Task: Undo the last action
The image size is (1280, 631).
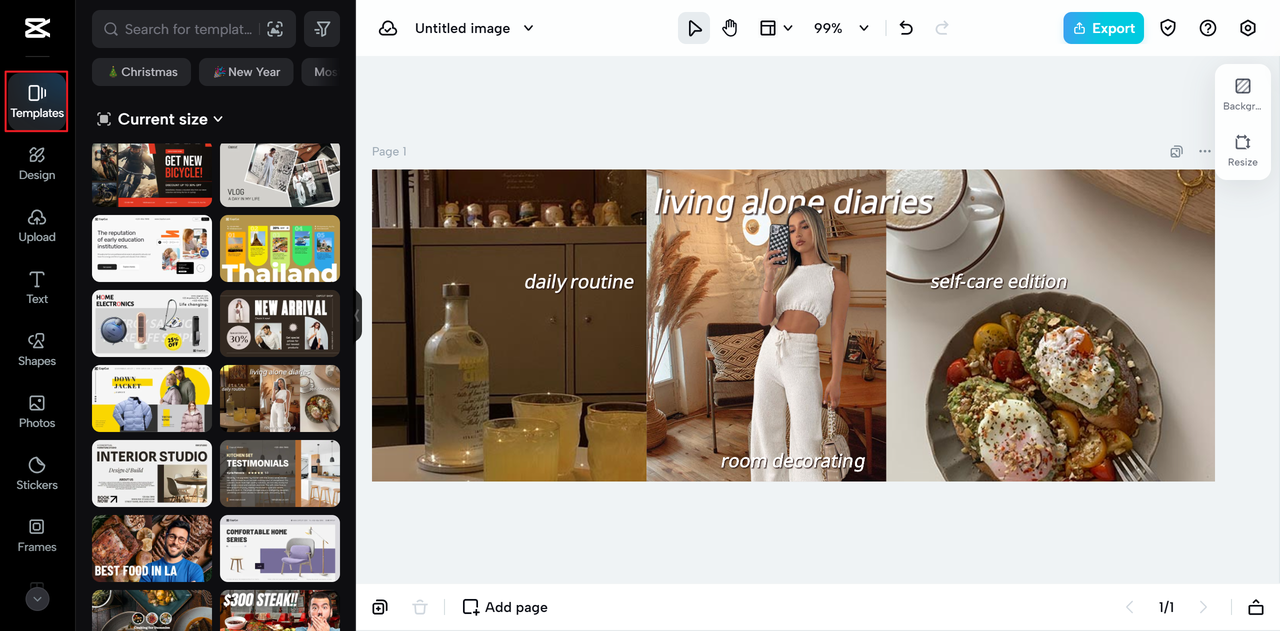Action: point(906,28)
